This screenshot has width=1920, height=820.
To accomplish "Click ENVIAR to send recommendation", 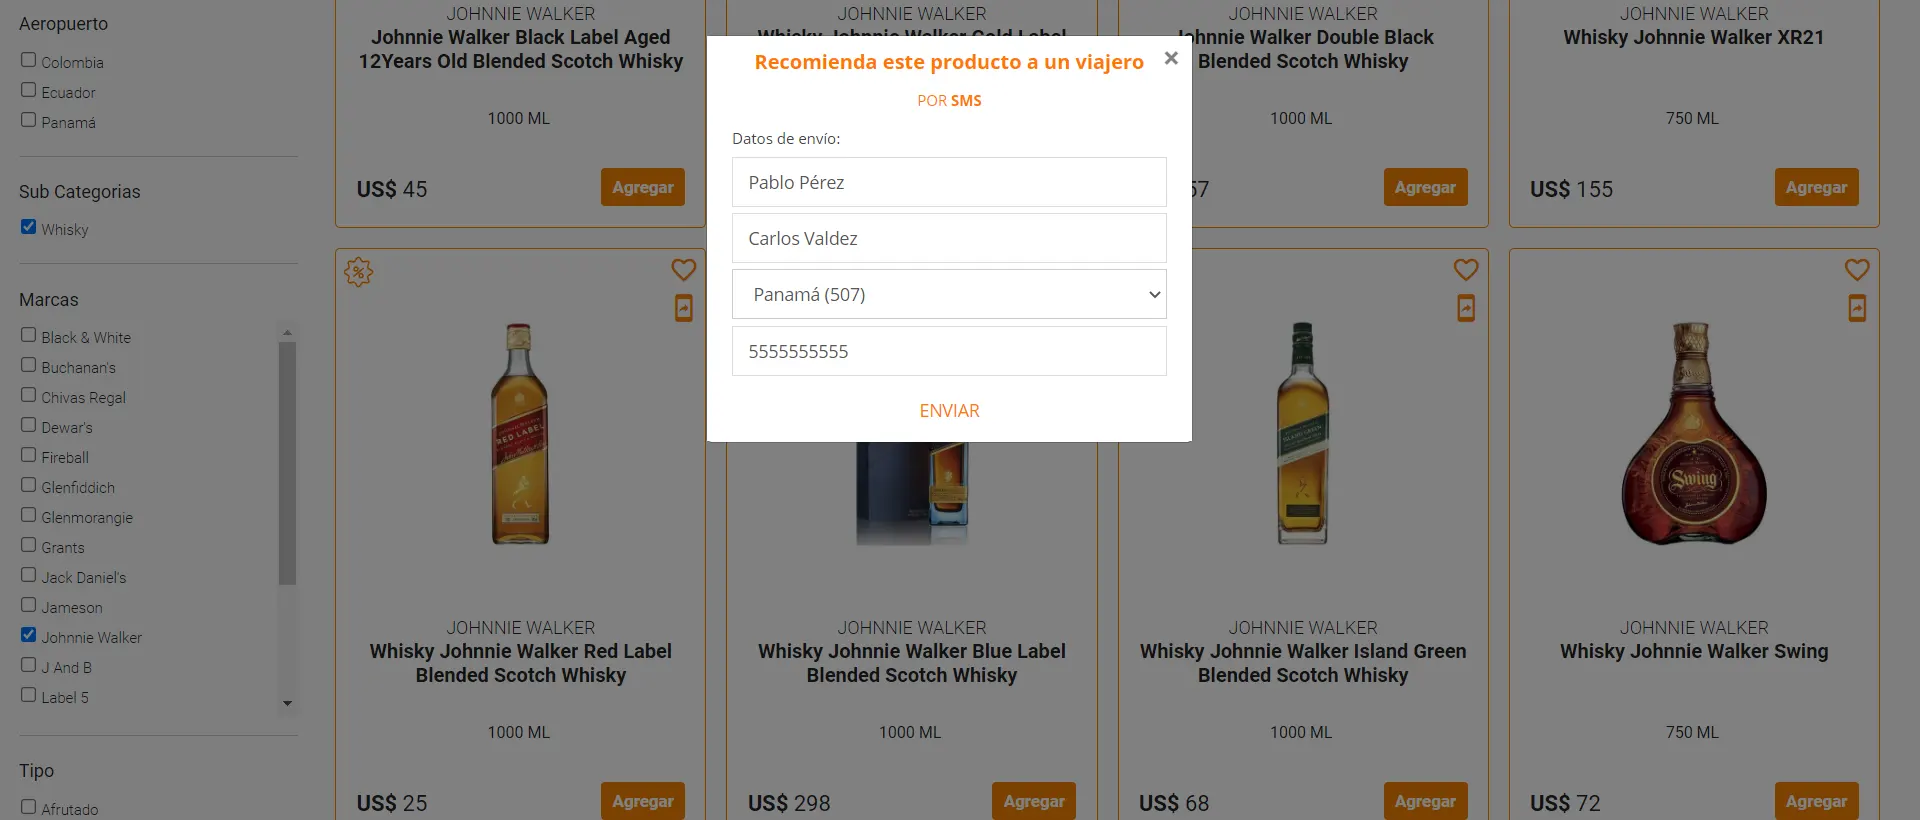I will (949, 411).
